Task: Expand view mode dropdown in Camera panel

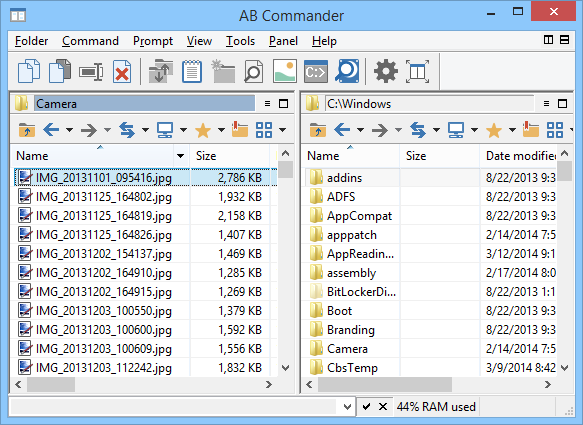Action: pos(282,130)
